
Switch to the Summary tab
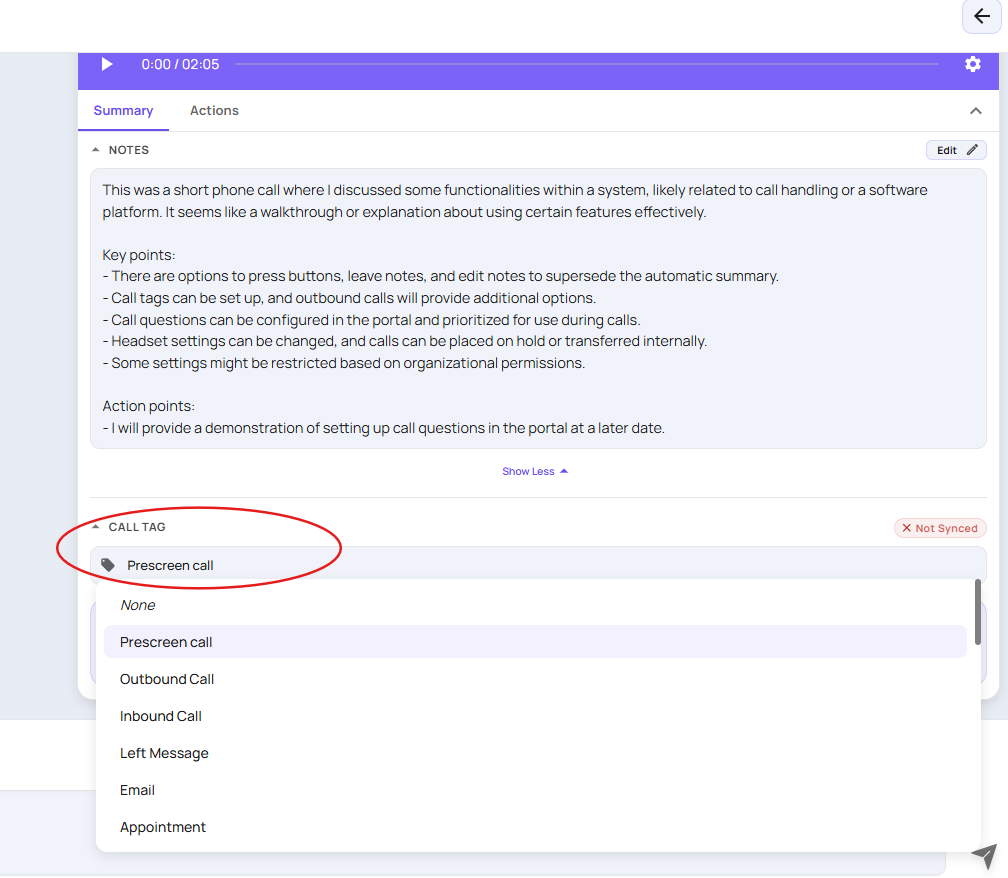(123, 111)
